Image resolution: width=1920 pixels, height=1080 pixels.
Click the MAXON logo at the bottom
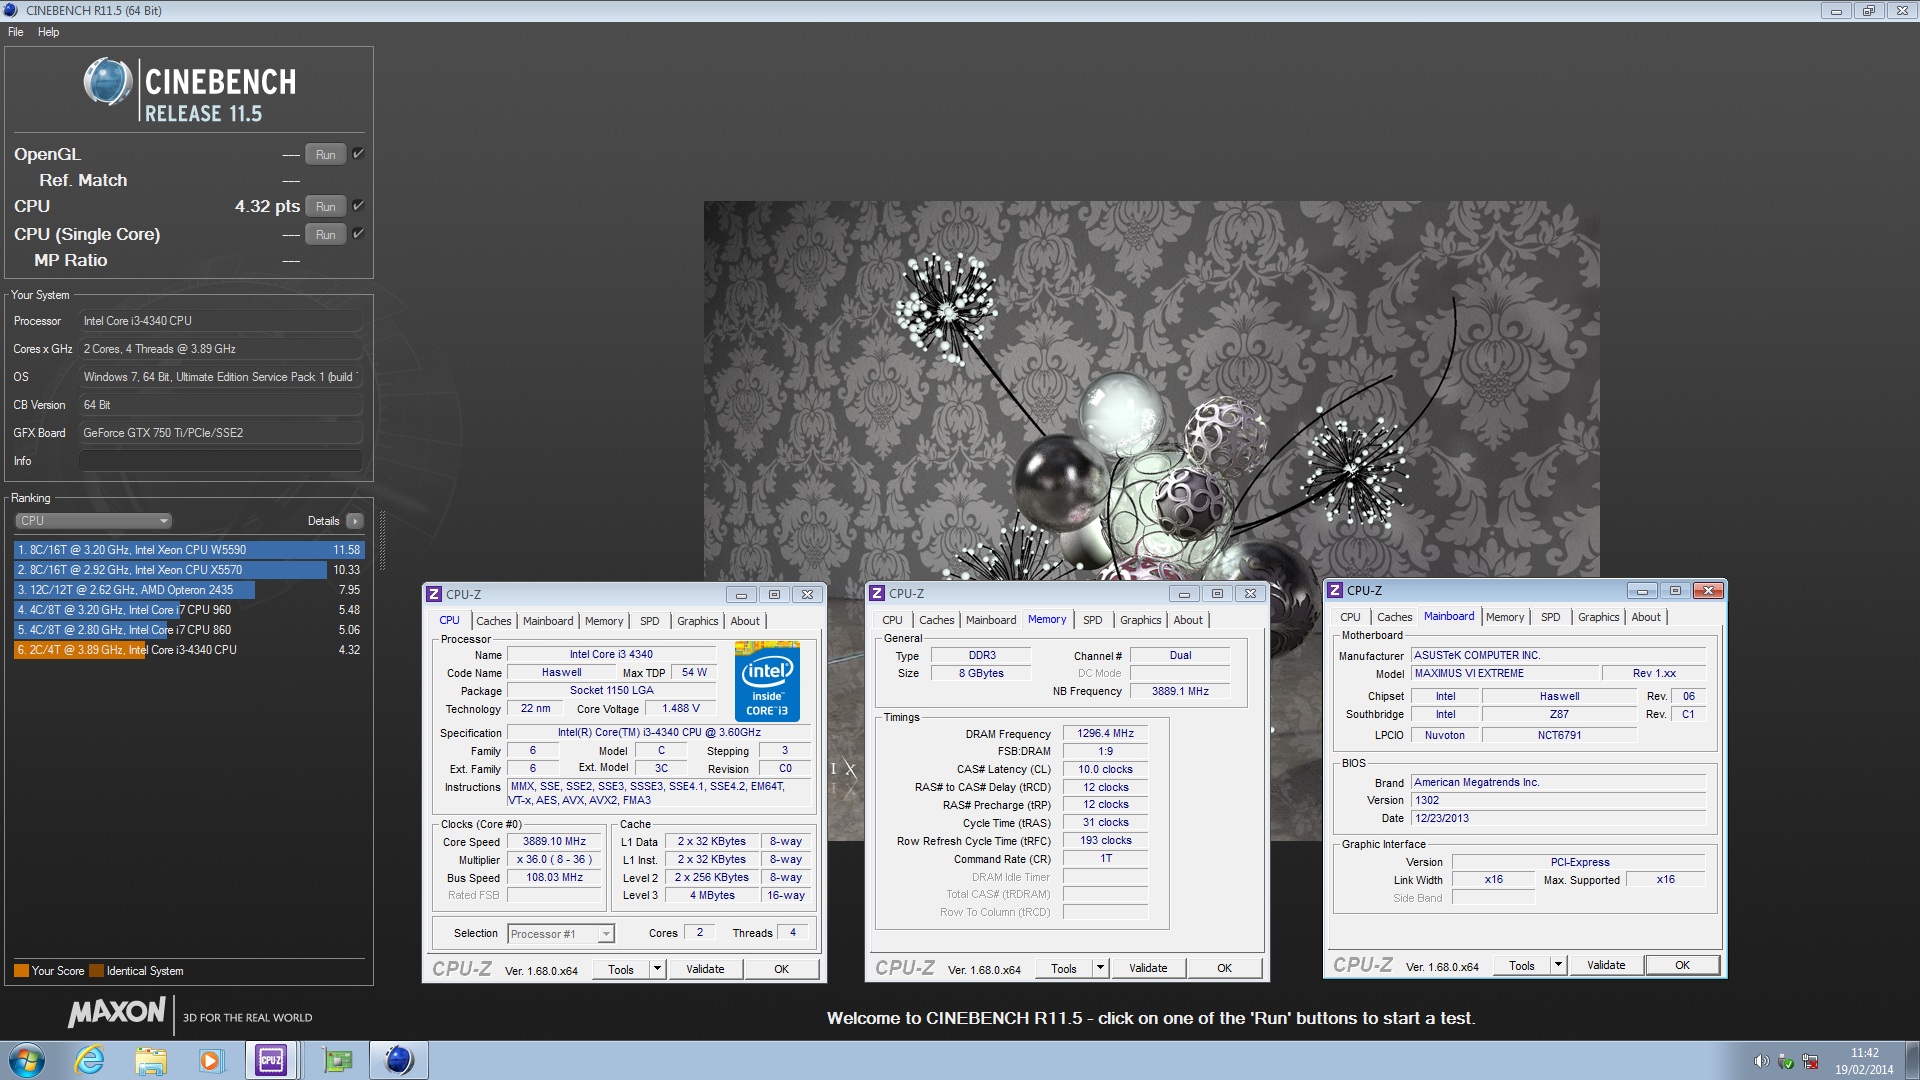coord(116,1013)
